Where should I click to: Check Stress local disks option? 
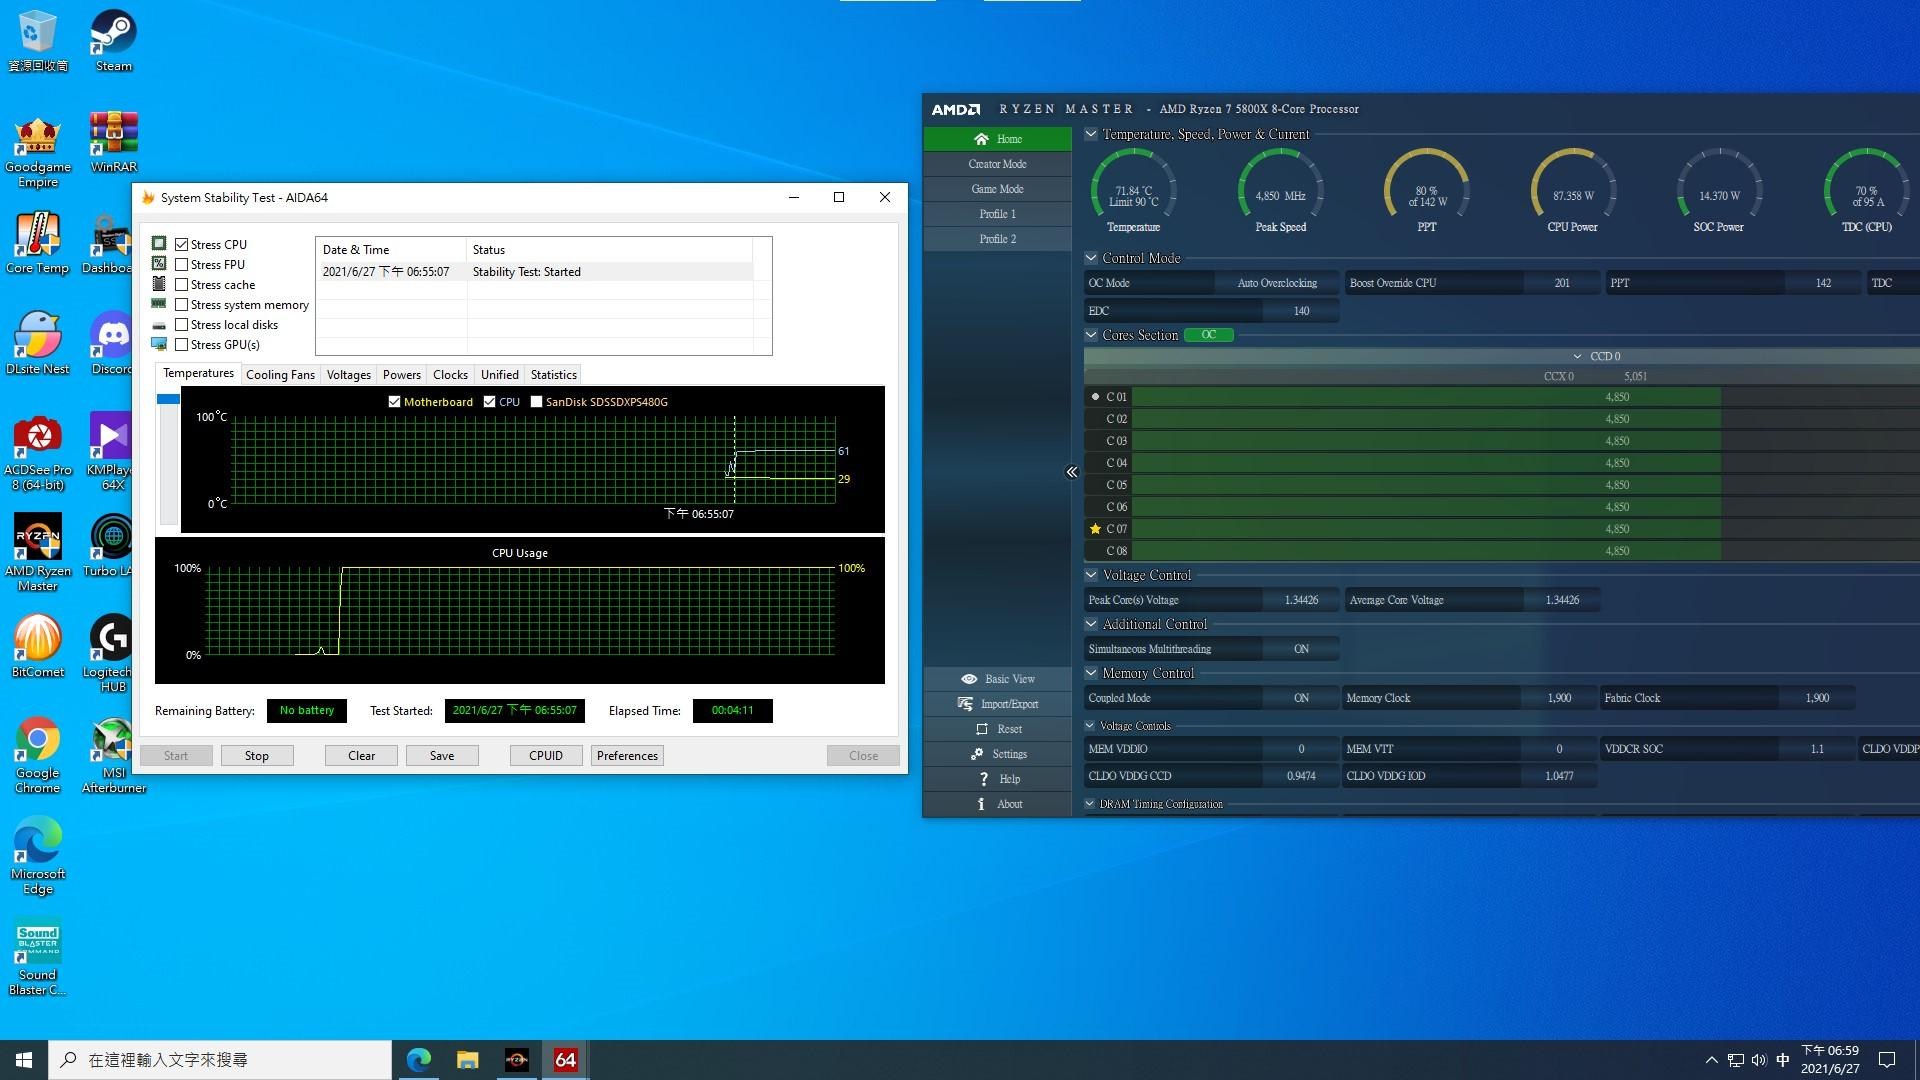click(x=181, y=325)
